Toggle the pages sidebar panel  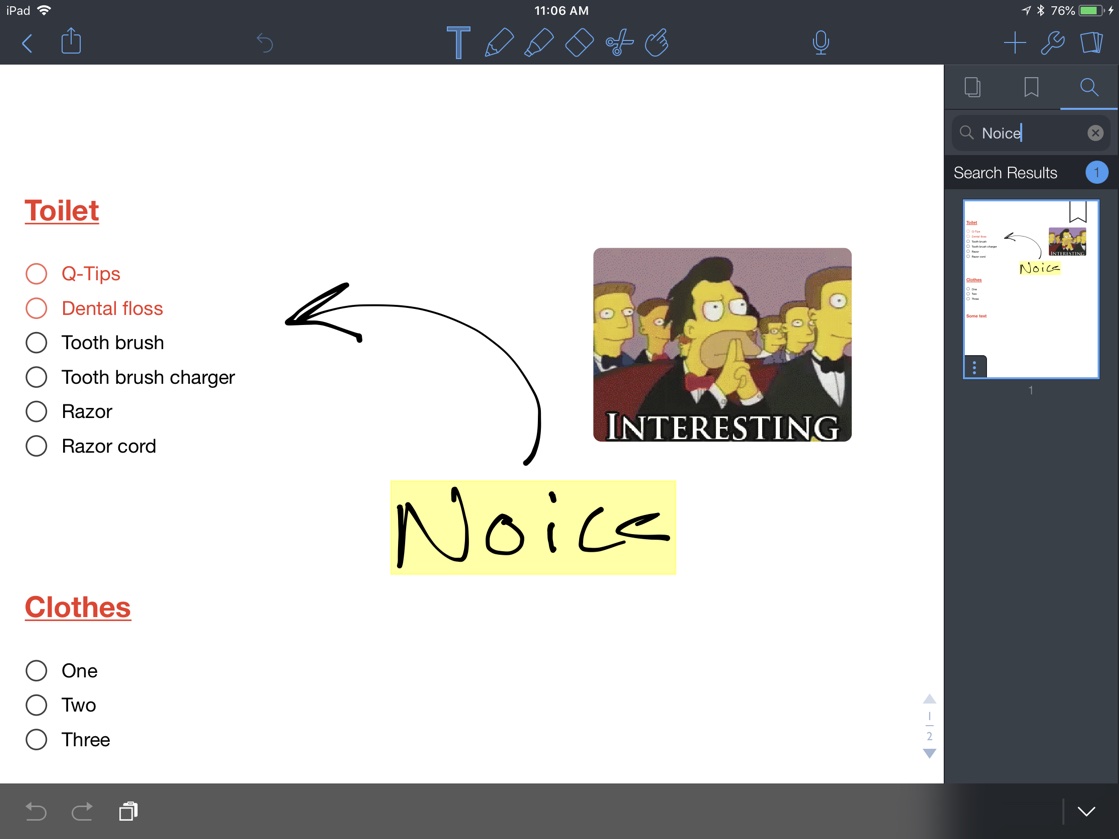coord(1091,43)
